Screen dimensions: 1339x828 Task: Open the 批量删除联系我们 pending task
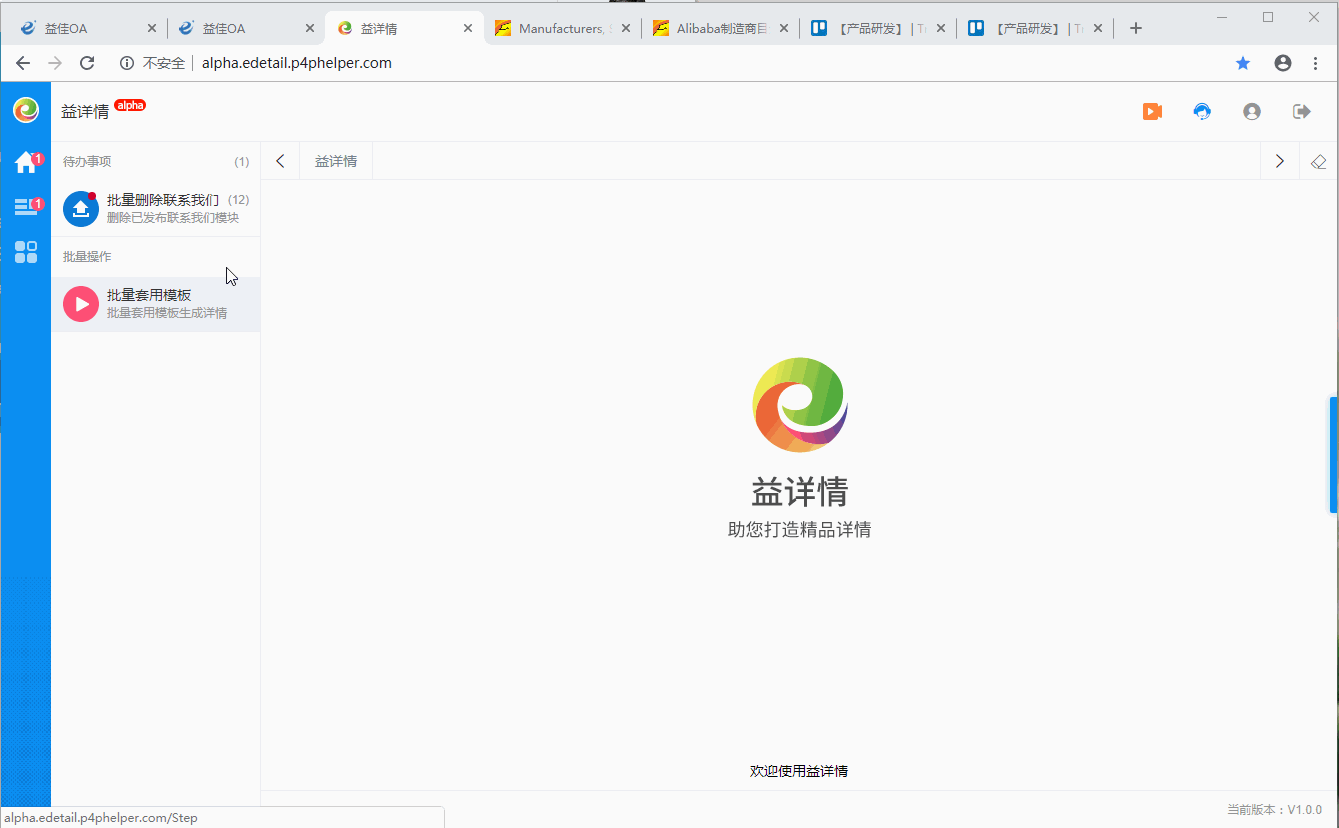156,206
